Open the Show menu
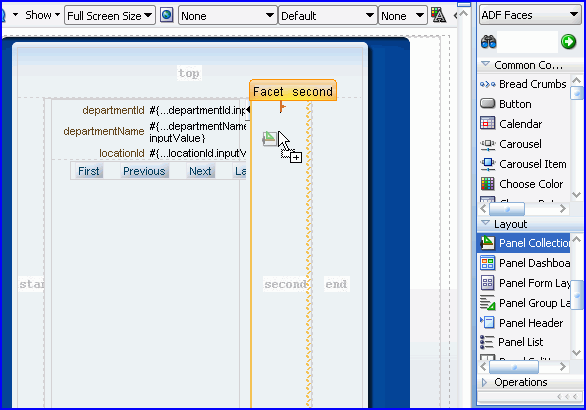 pos(42,15)
